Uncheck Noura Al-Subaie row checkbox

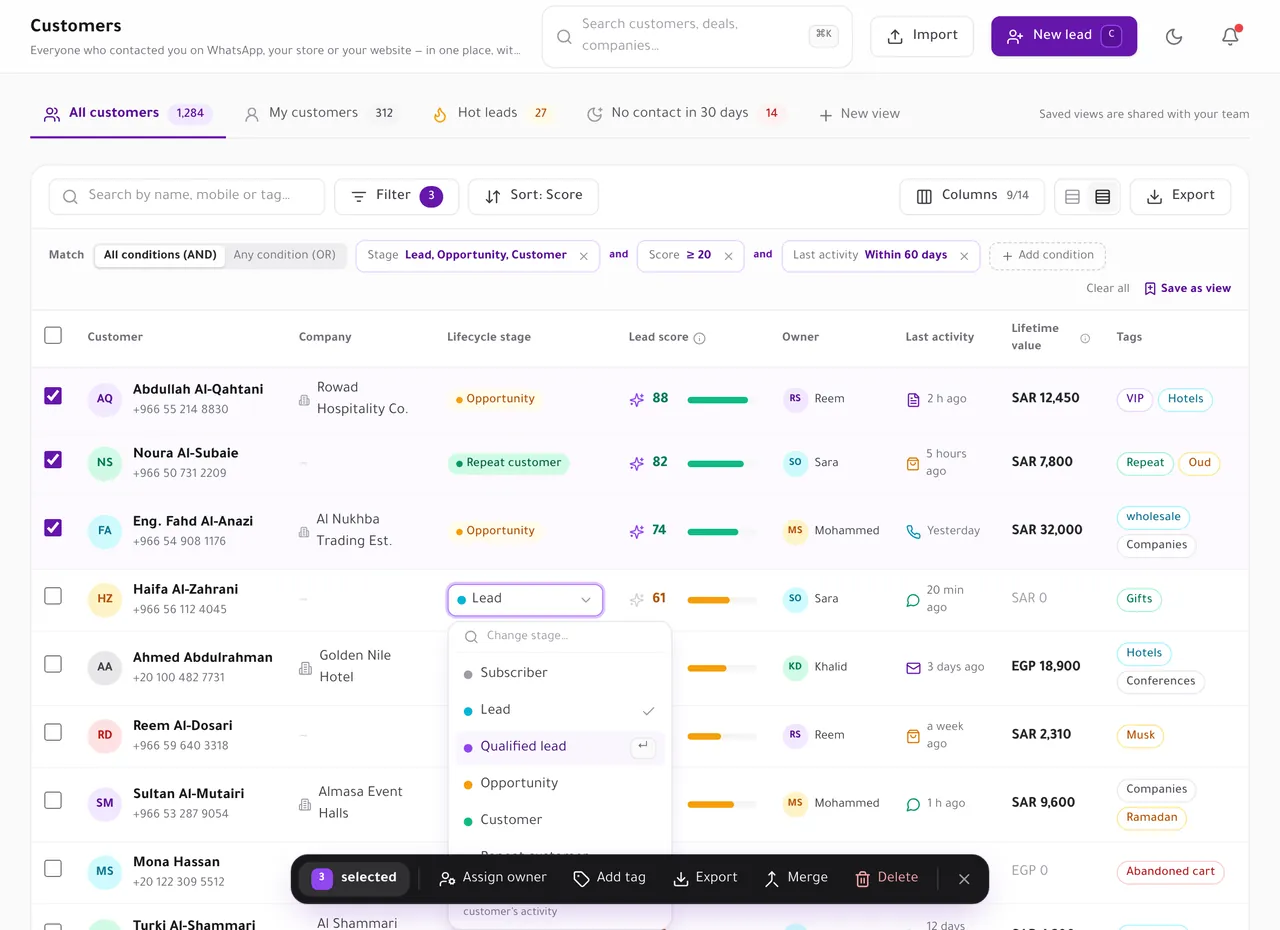(53, 460)
